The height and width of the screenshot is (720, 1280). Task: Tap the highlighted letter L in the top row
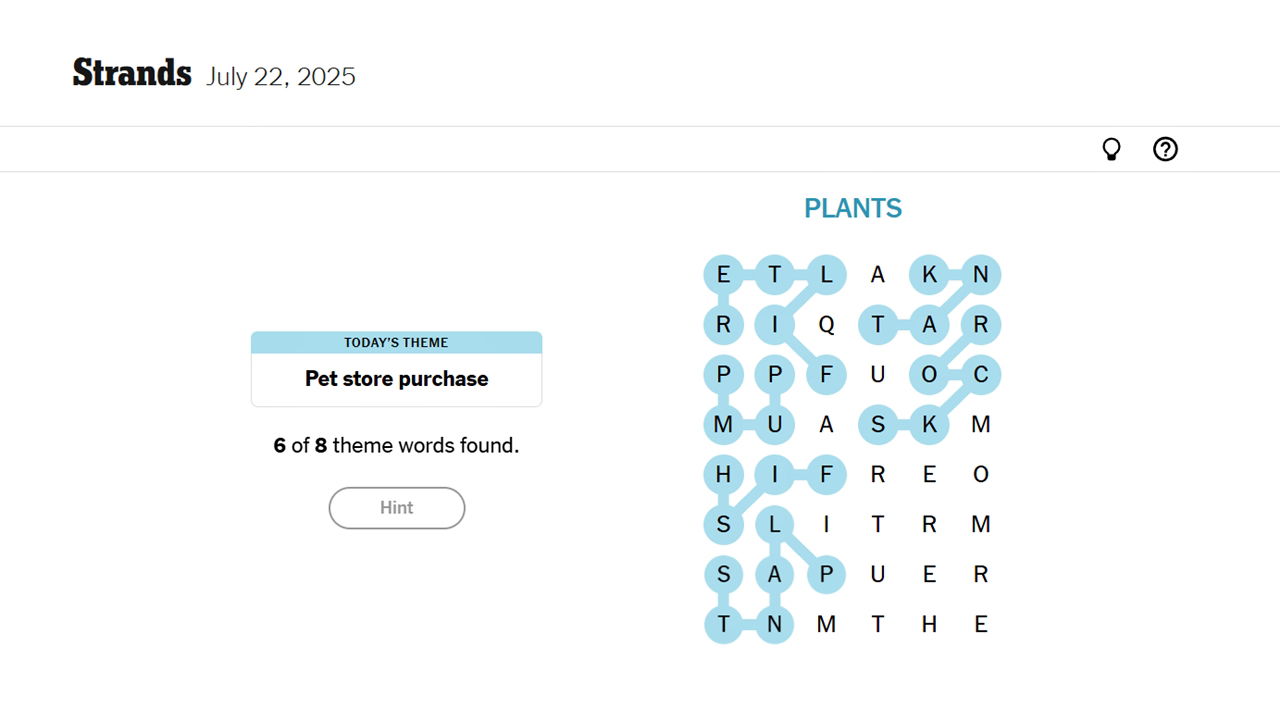[827, 274]
